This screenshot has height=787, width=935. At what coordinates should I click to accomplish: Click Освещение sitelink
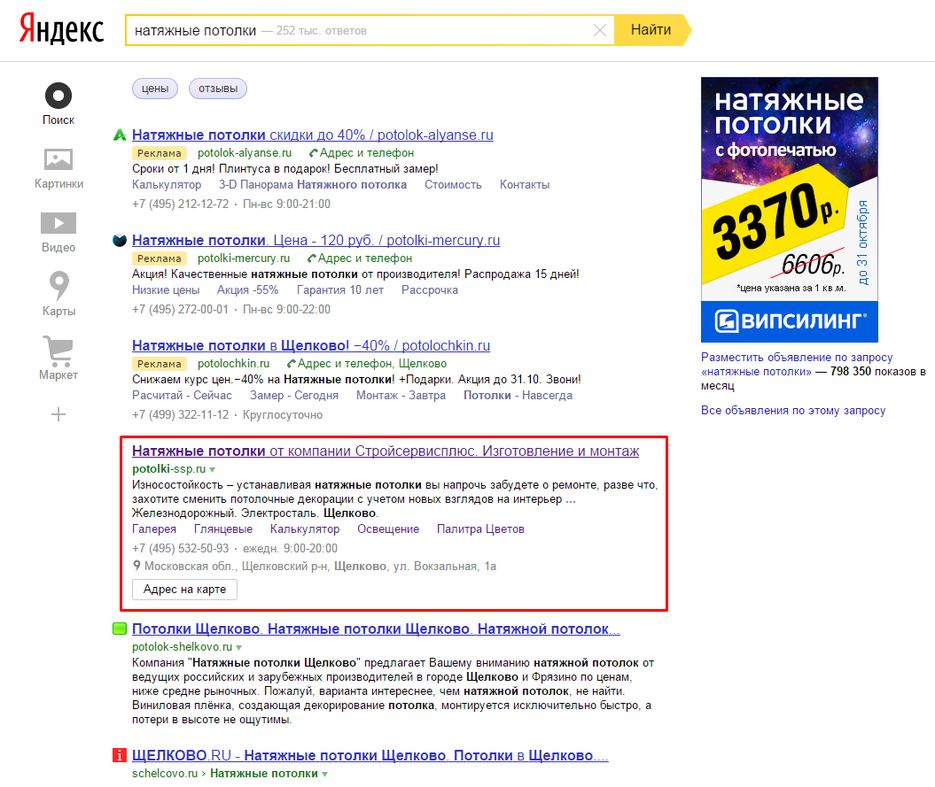388,529
